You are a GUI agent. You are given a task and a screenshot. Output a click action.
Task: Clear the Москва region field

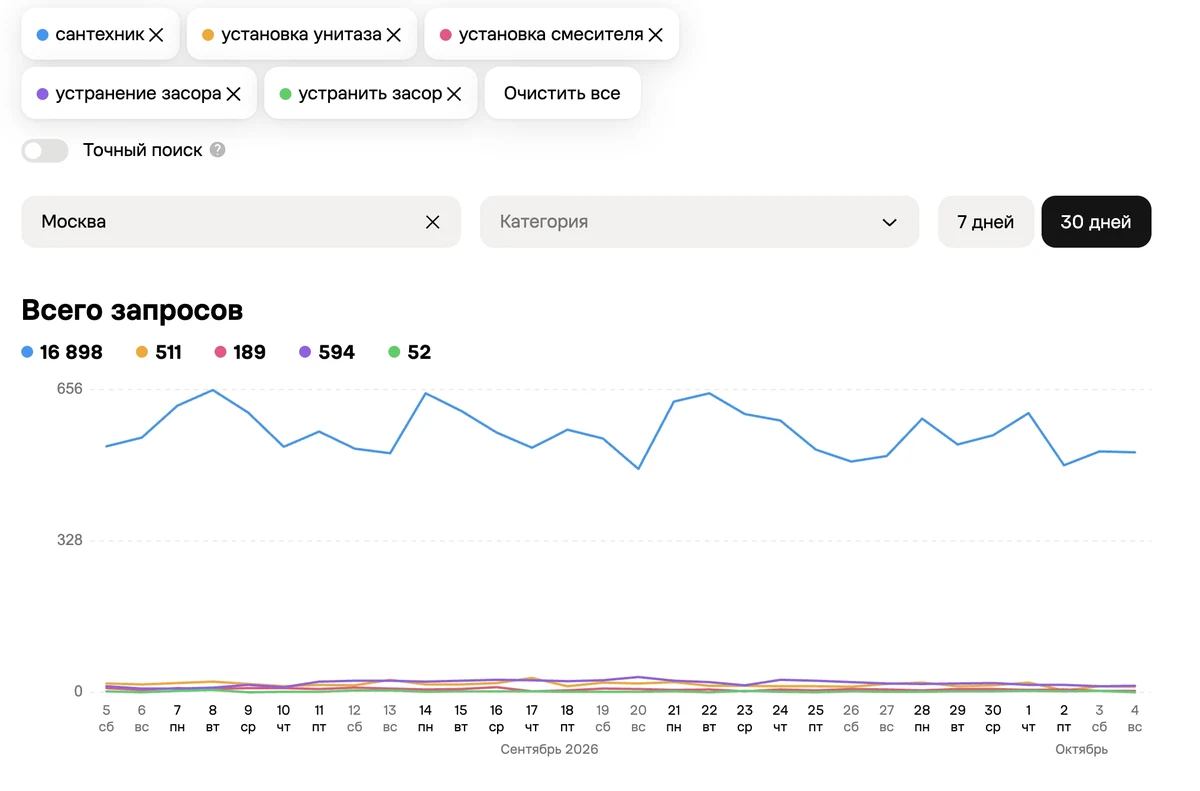(433, 222)
